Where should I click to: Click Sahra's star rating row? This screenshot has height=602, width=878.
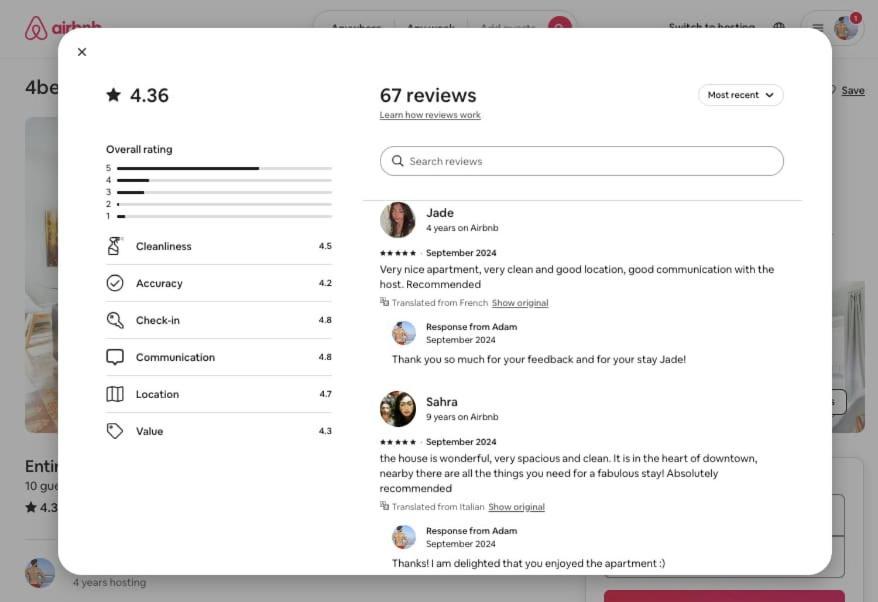398,442
